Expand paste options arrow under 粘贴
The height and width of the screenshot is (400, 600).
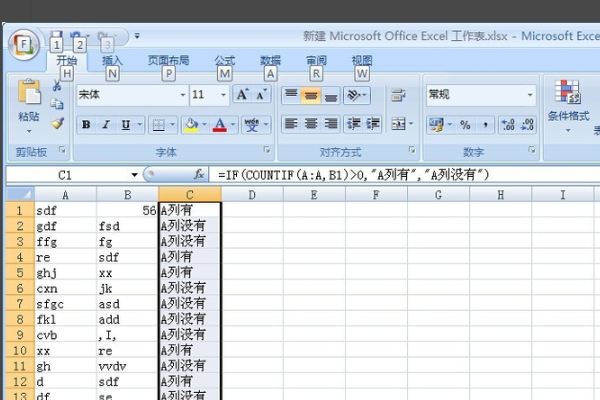[x=29, y=131]
